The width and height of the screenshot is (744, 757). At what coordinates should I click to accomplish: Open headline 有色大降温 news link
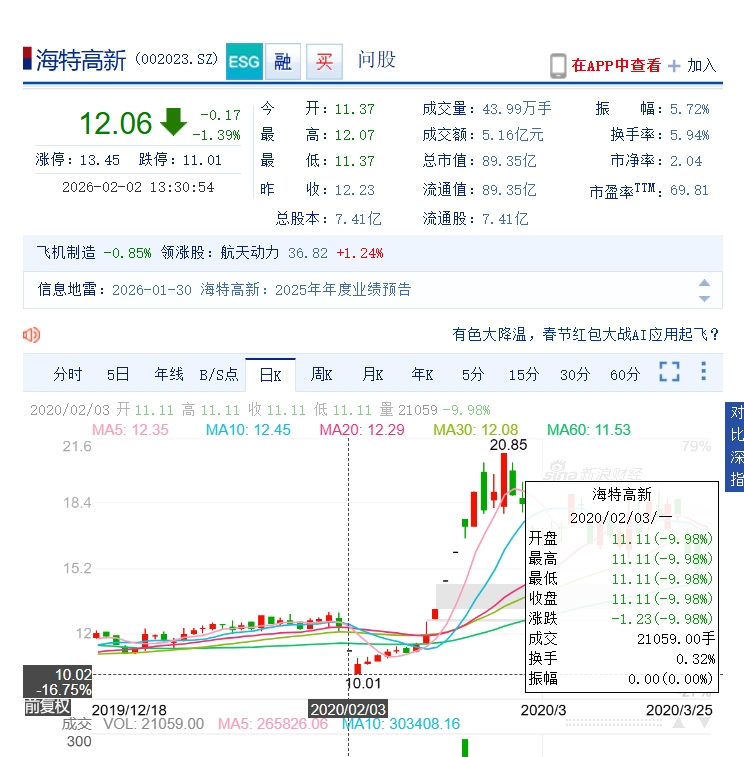586,334
